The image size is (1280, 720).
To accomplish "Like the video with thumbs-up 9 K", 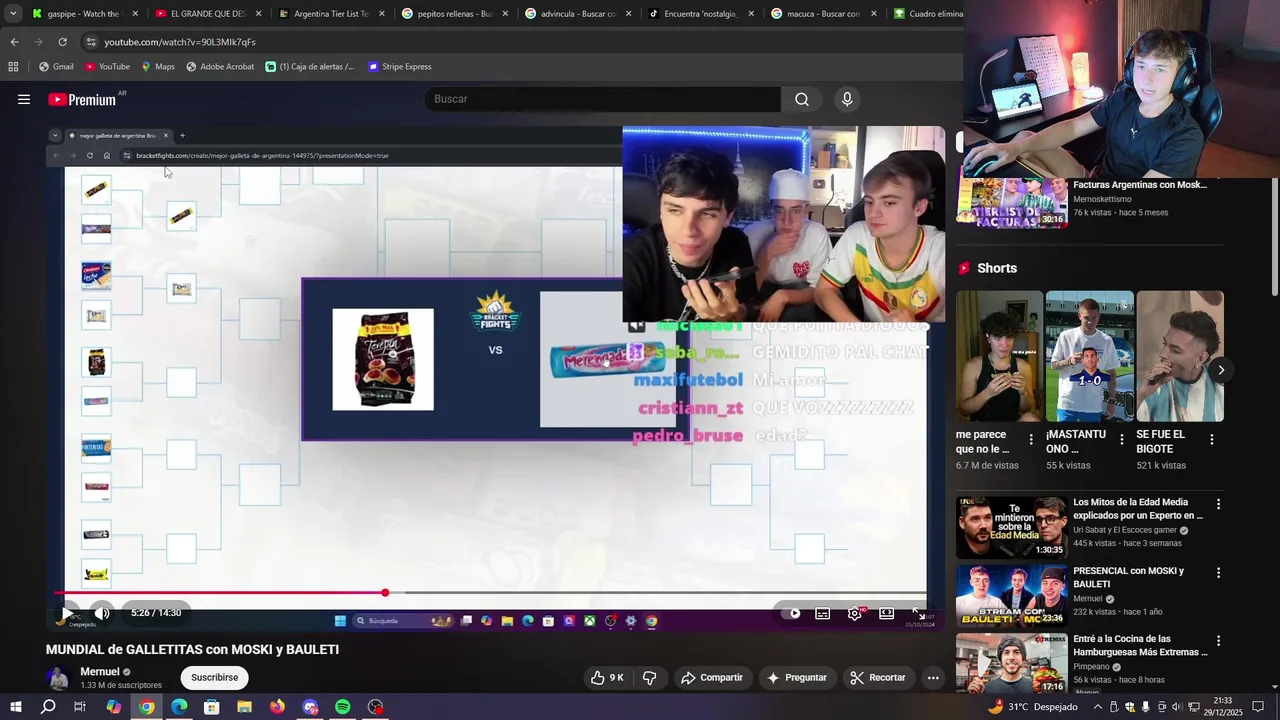I will (607, 677).
